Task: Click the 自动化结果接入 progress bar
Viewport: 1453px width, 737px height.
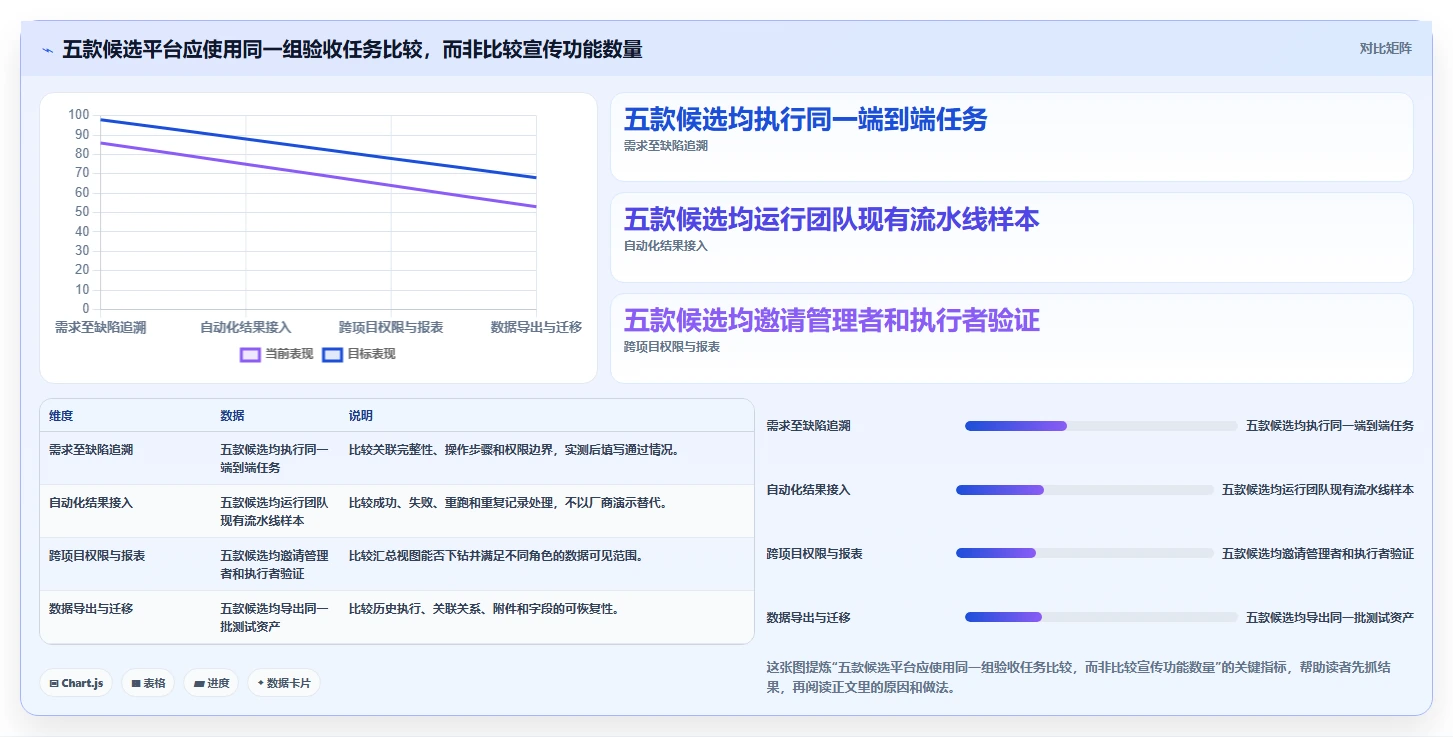Action: 1085,490
